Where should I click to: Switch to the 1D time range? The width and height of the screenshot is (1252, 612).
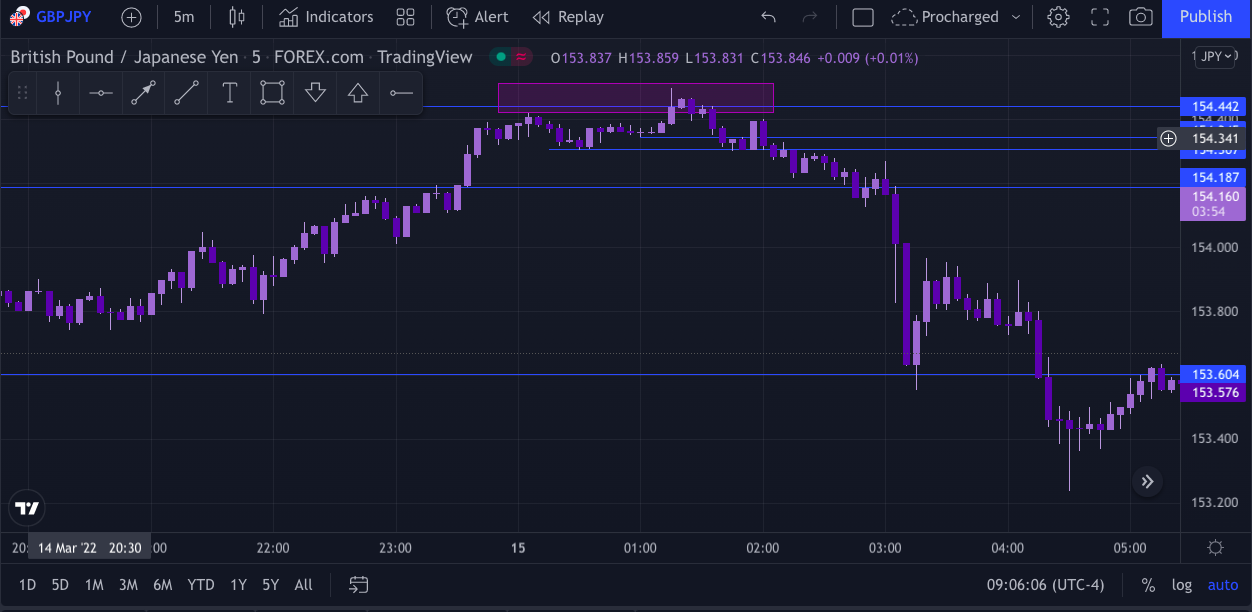28,585
